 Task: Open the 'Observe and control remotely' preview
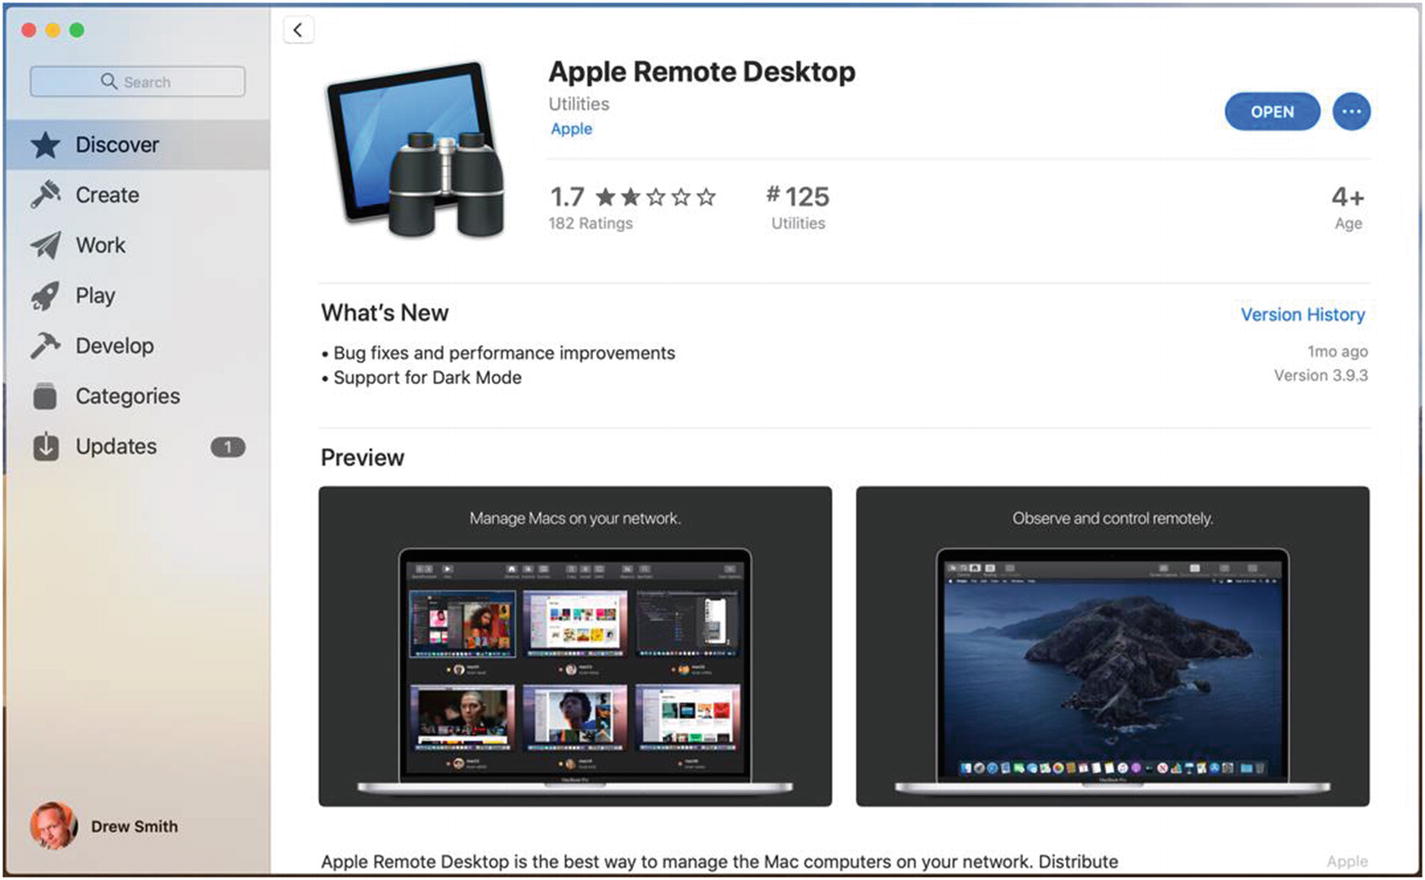[x=1112, y=646]
